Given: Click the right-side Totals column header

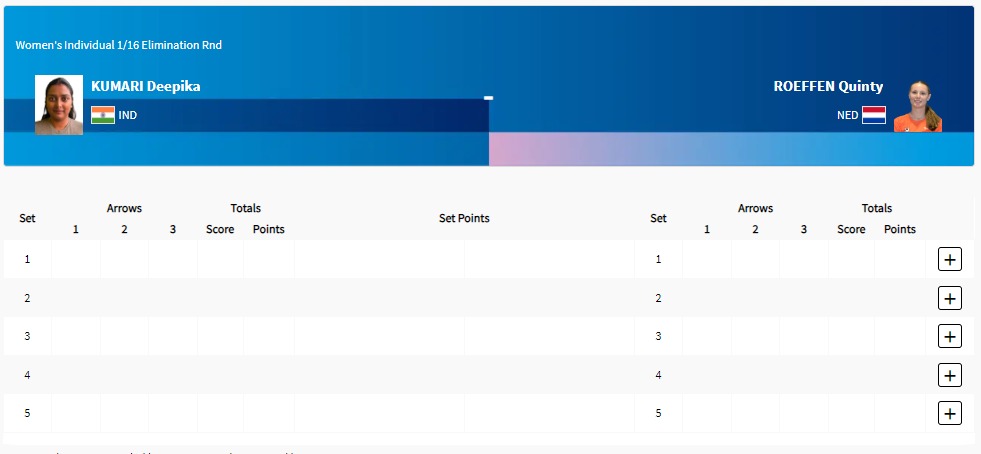Looking at the screenshot, I should pyautogui.click(x=876, y=208).
